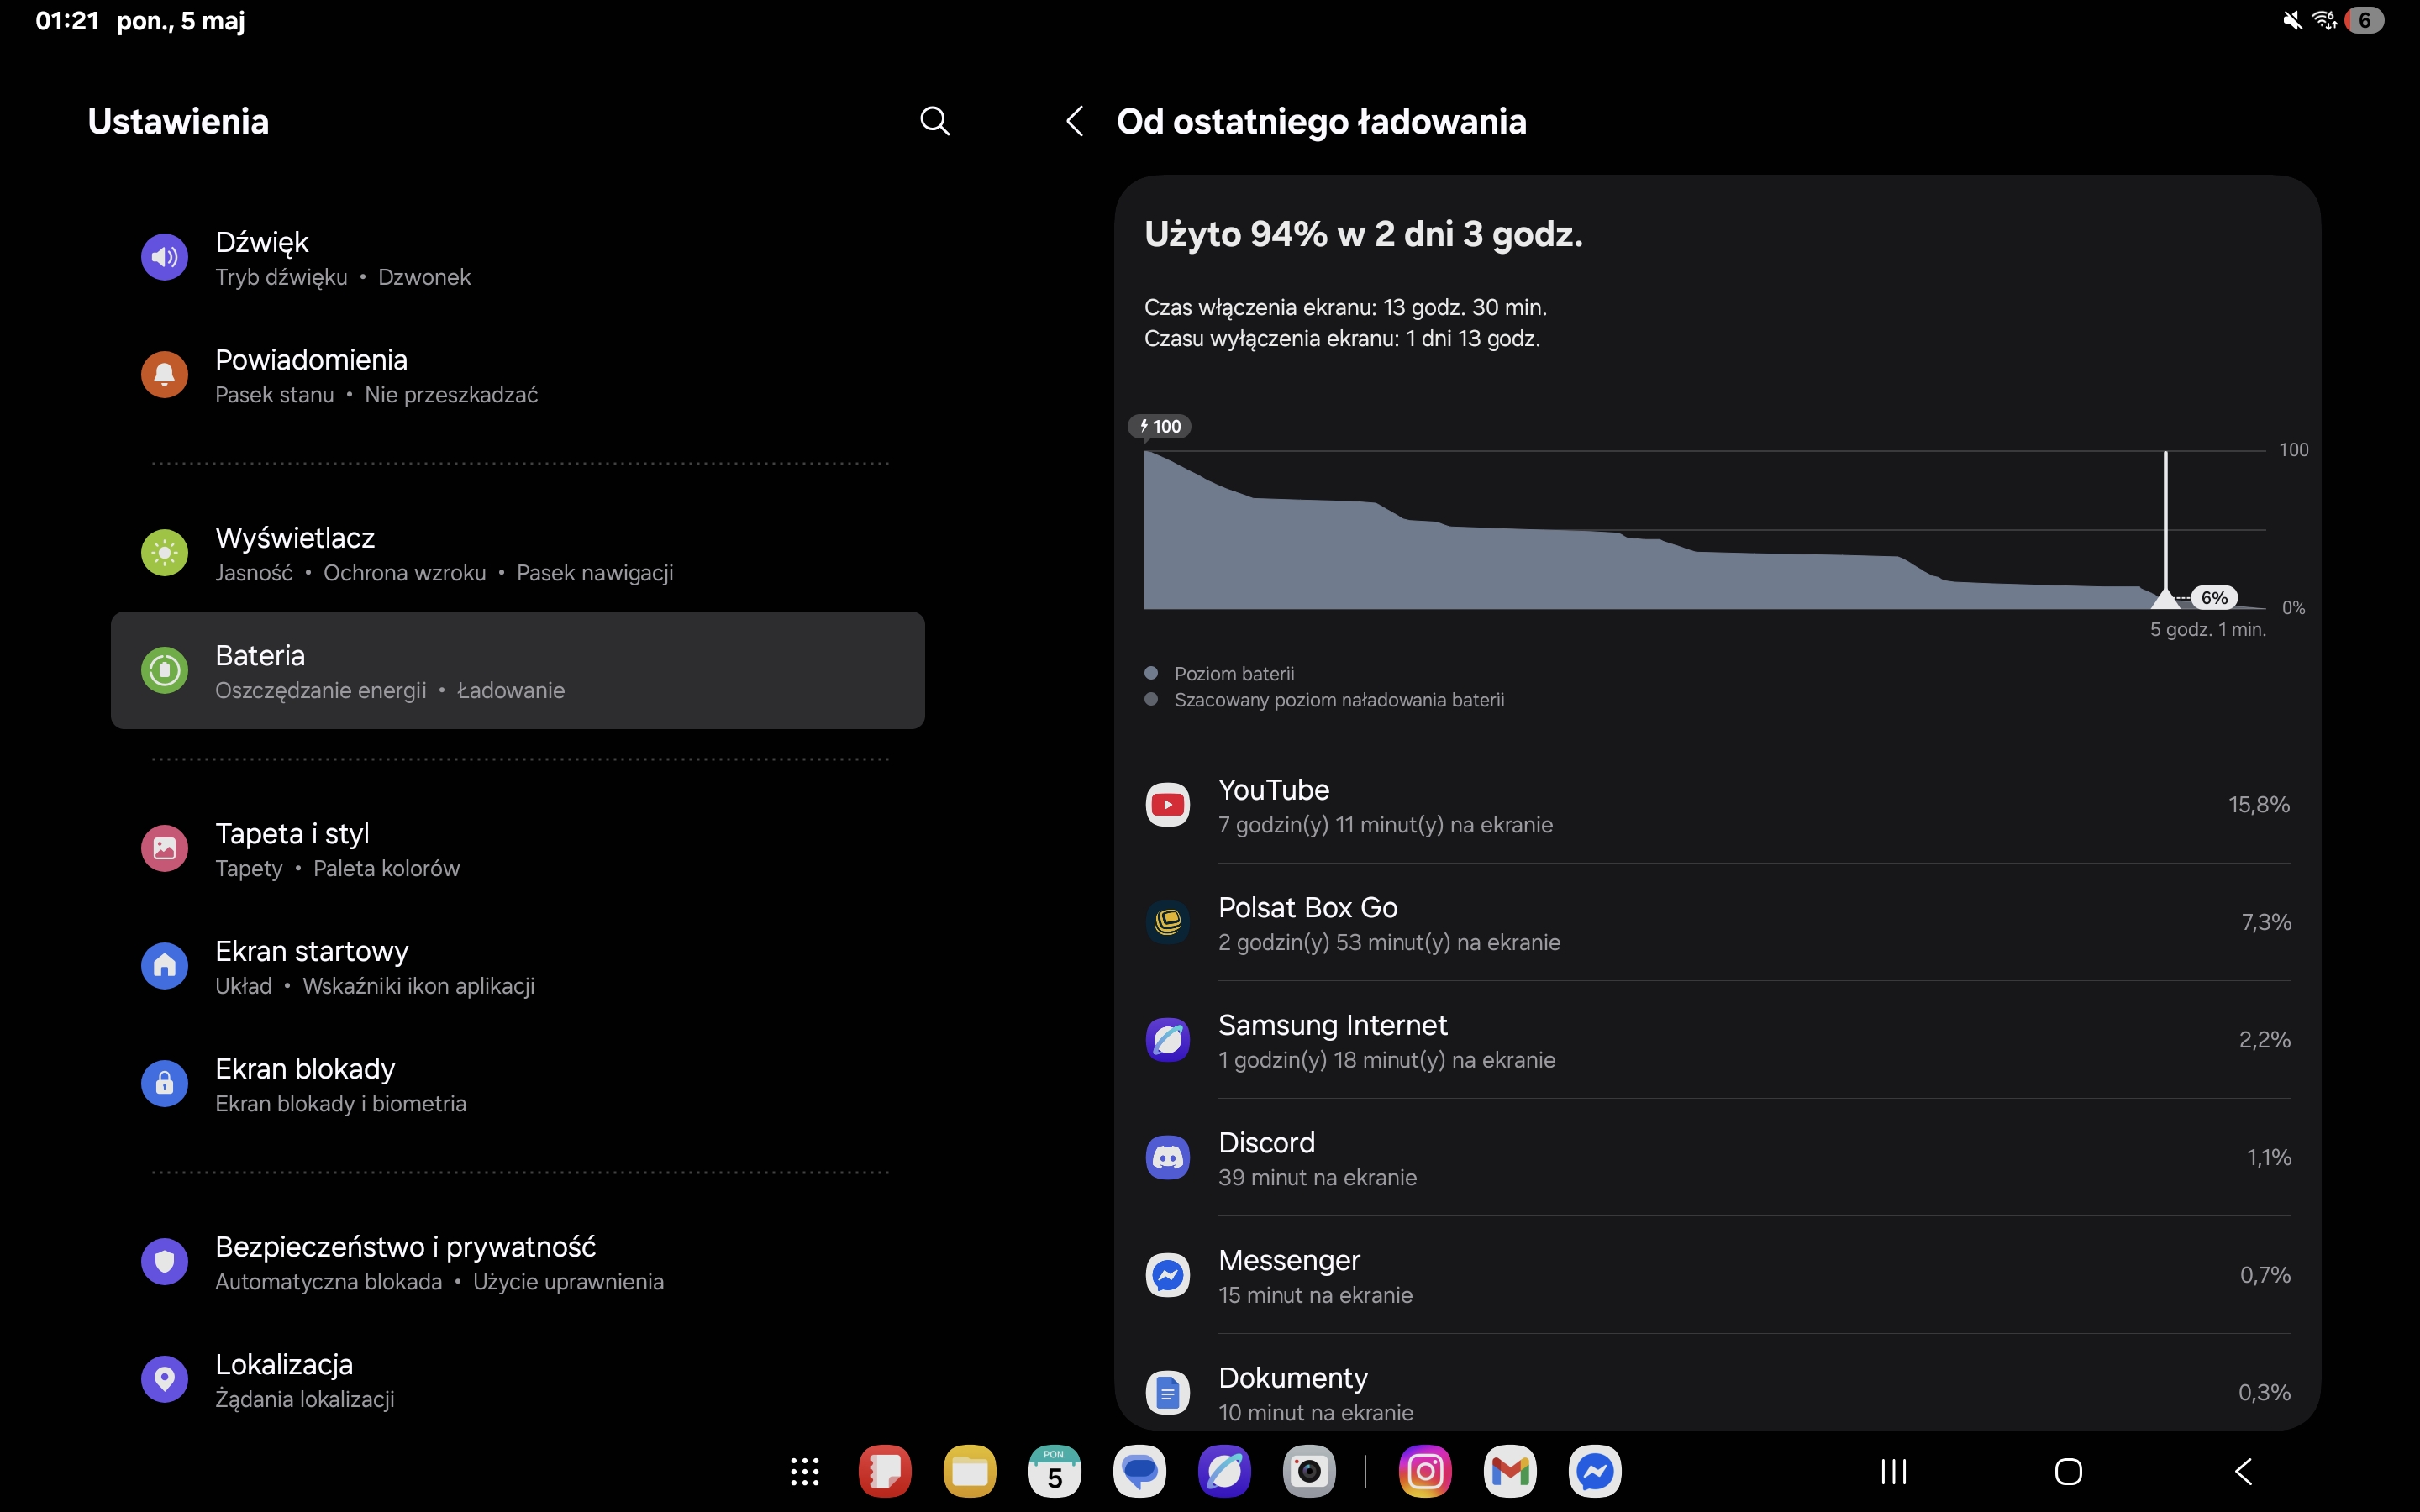Open Messenger battery usage details
The height and width of the screenshot is (1512, 2420).
(x=1717, y=1275)
